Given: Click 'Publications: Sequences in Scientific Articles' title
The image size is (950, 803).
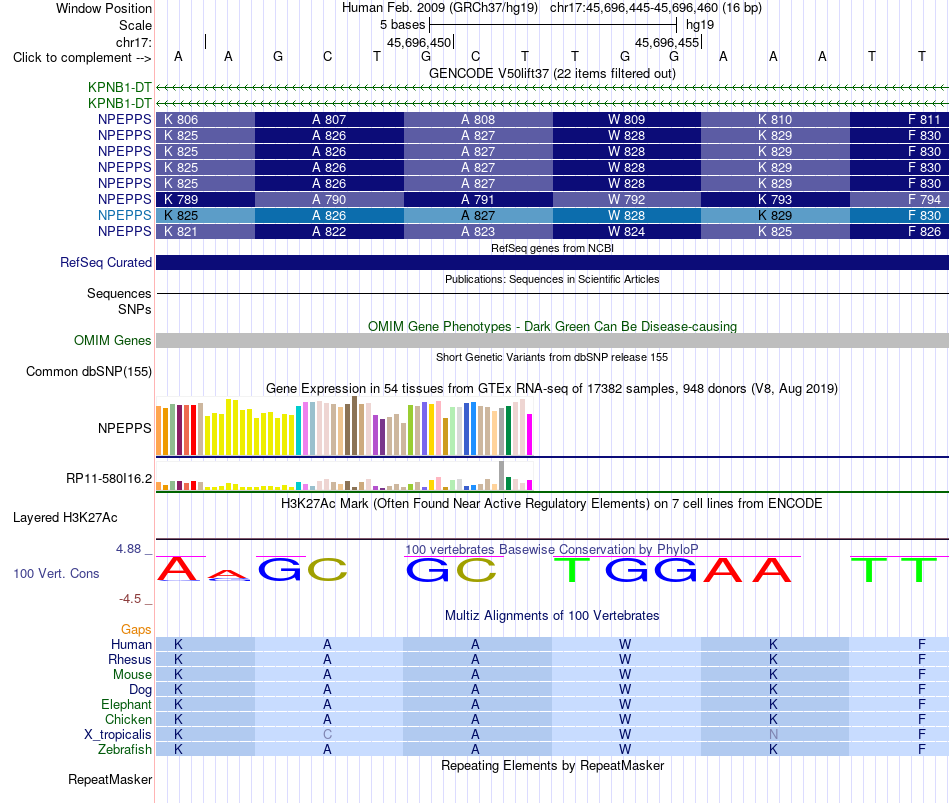Looking at the screenshot, I should [x=552, y=279].
